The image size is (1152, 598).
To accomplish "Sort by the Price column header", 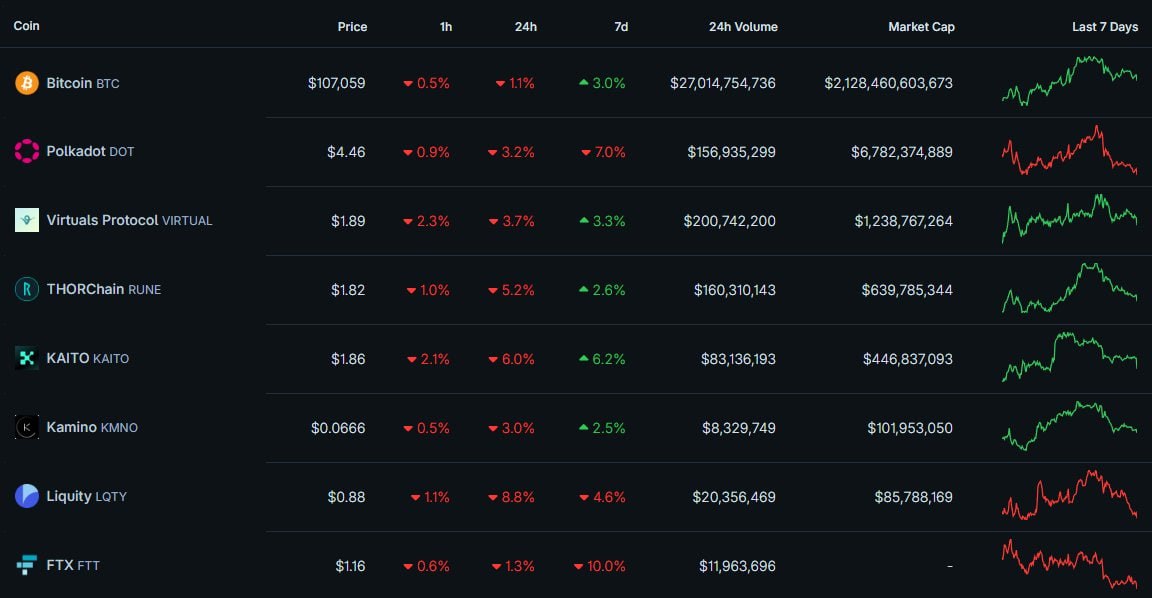I will tap(352, 26).
